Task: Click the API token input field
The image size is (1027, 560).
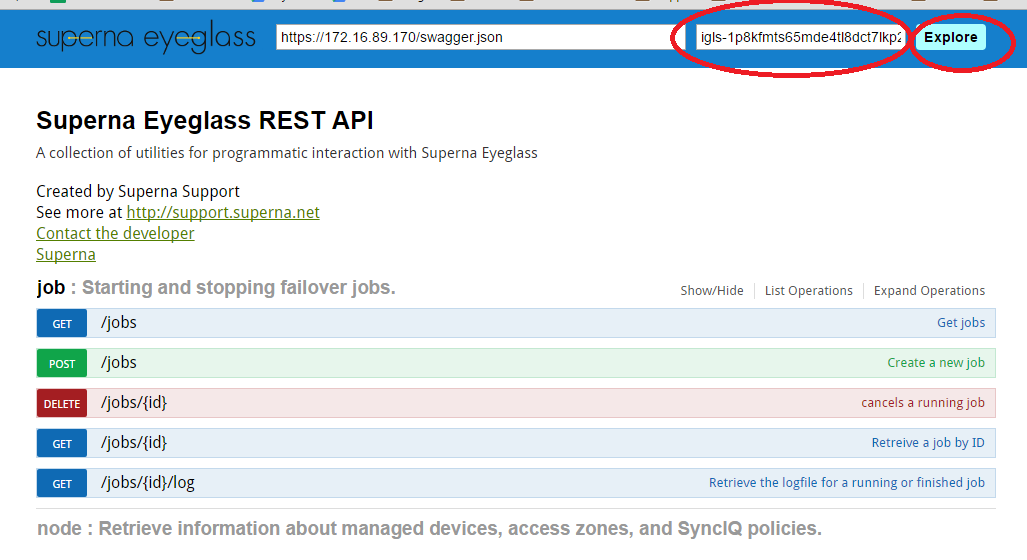Action: pyautogui.click(x=800, y=37)
